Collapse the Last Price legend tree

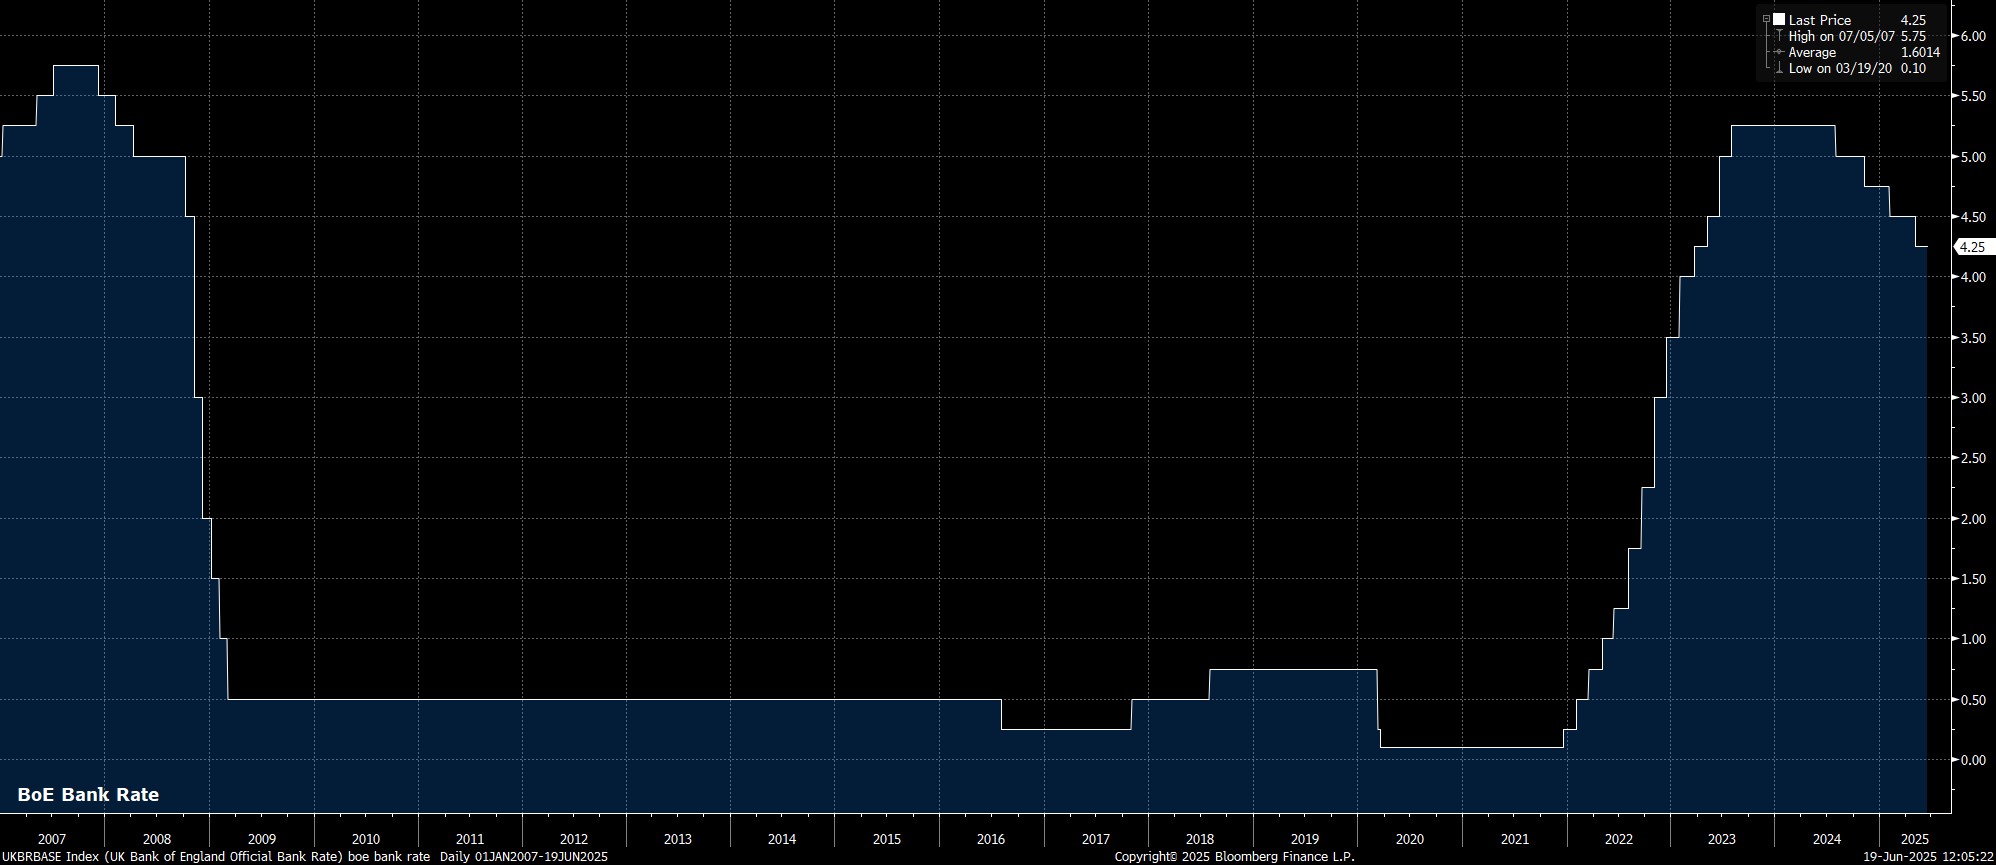click(1767, 19)
